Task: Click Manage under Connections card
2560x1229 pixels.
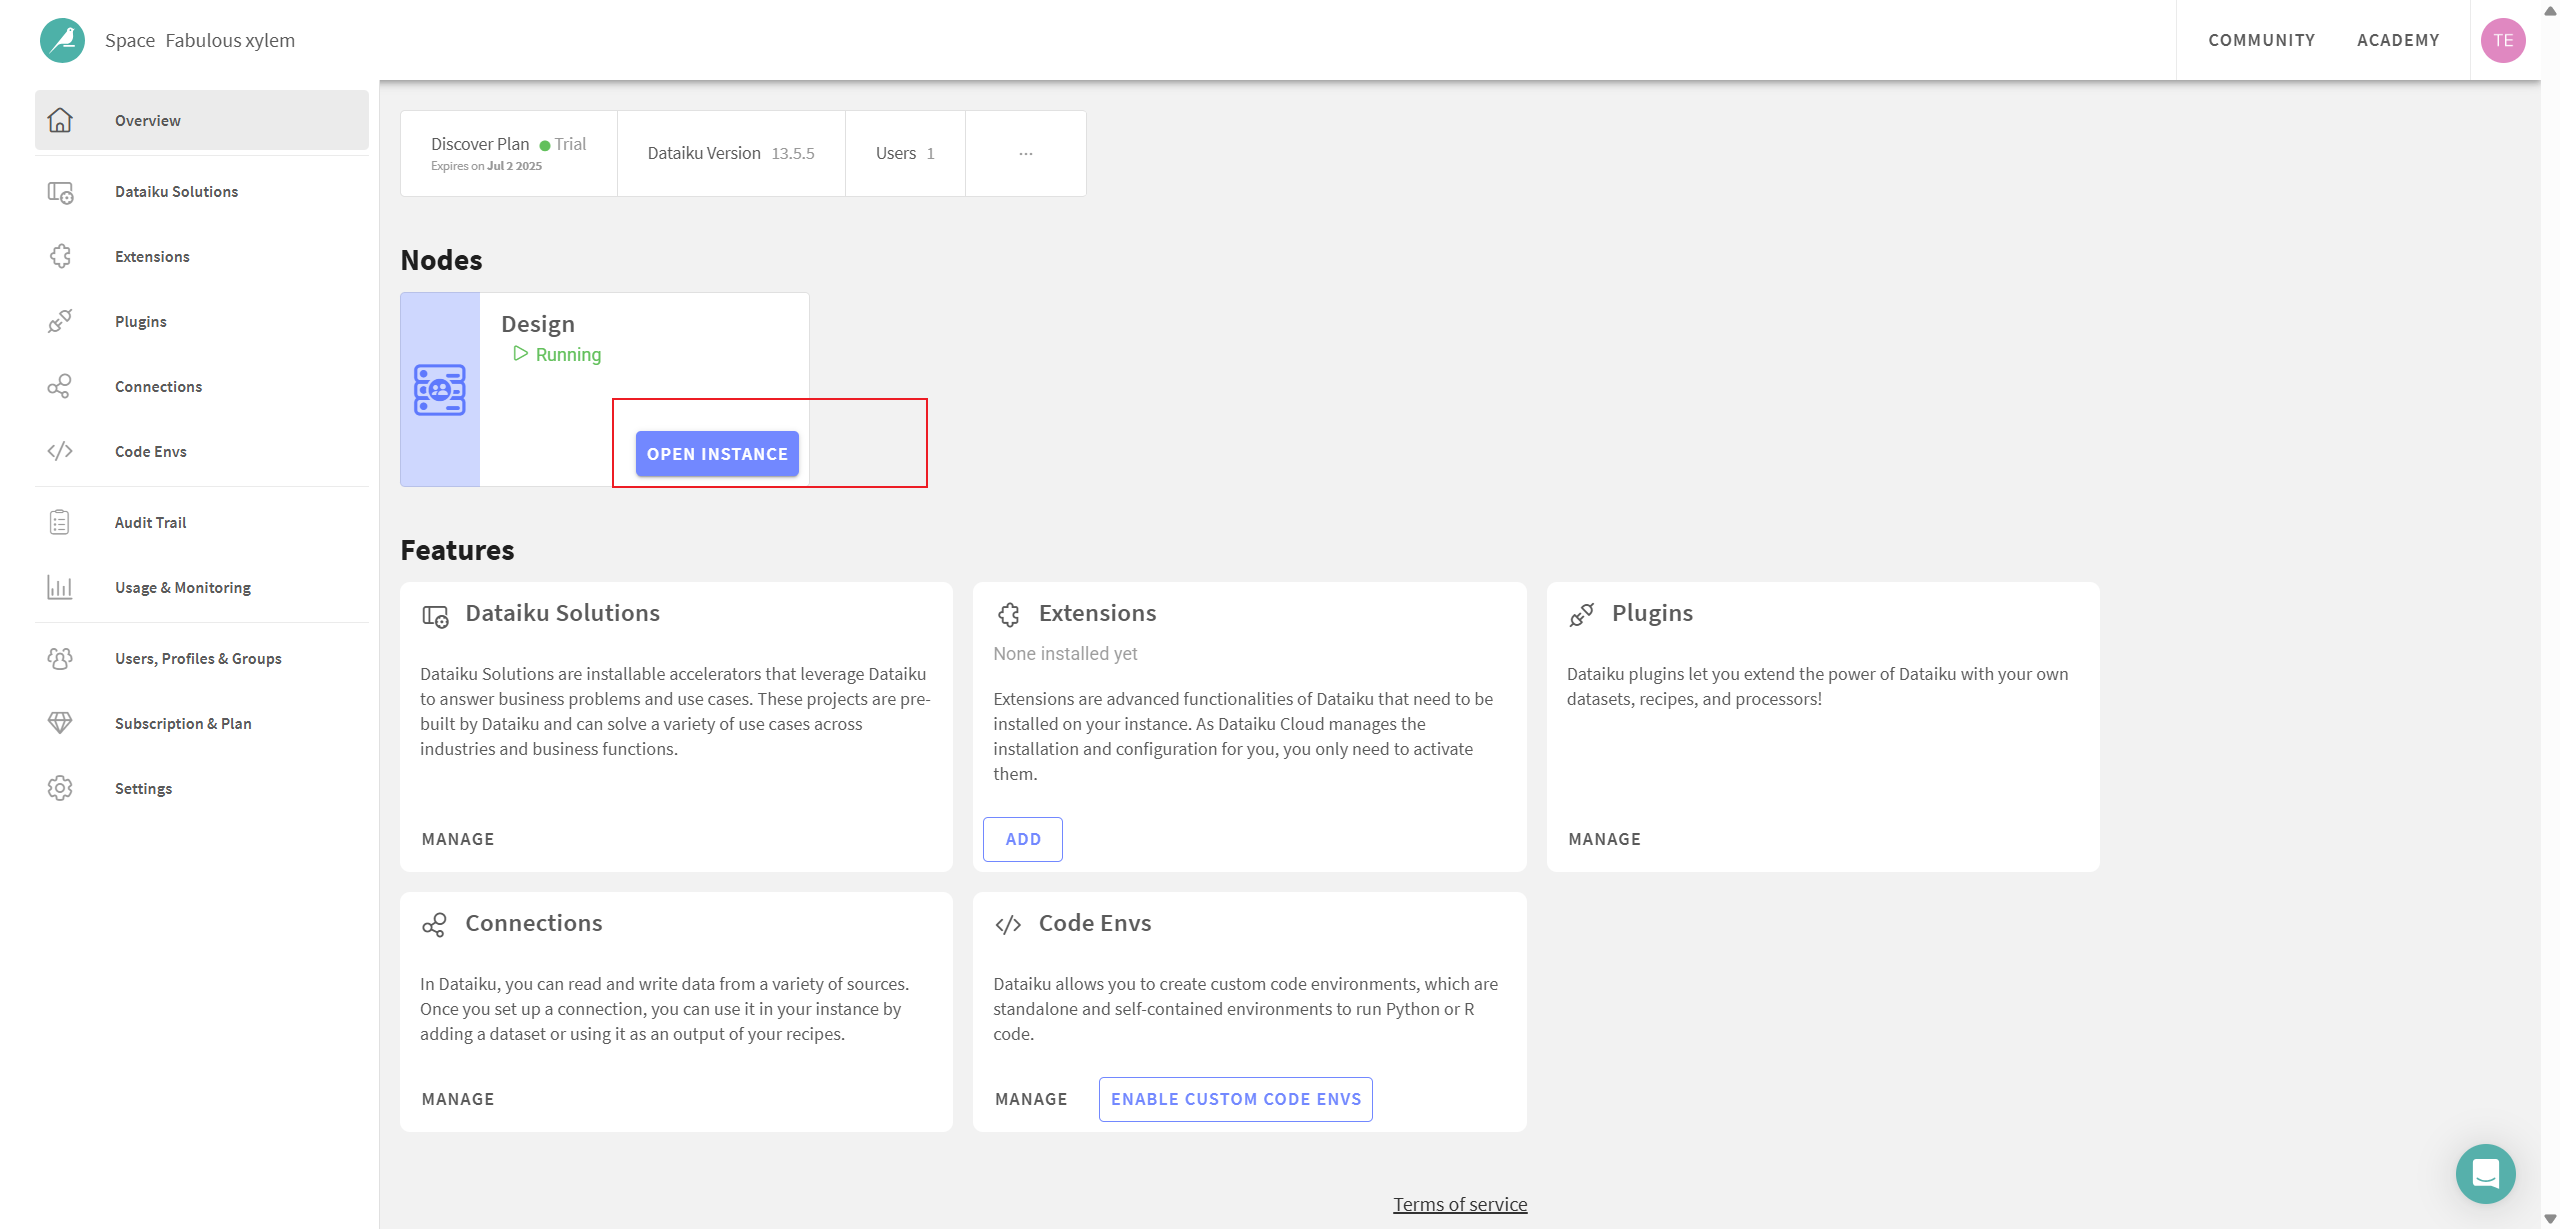Action: 458,1099
